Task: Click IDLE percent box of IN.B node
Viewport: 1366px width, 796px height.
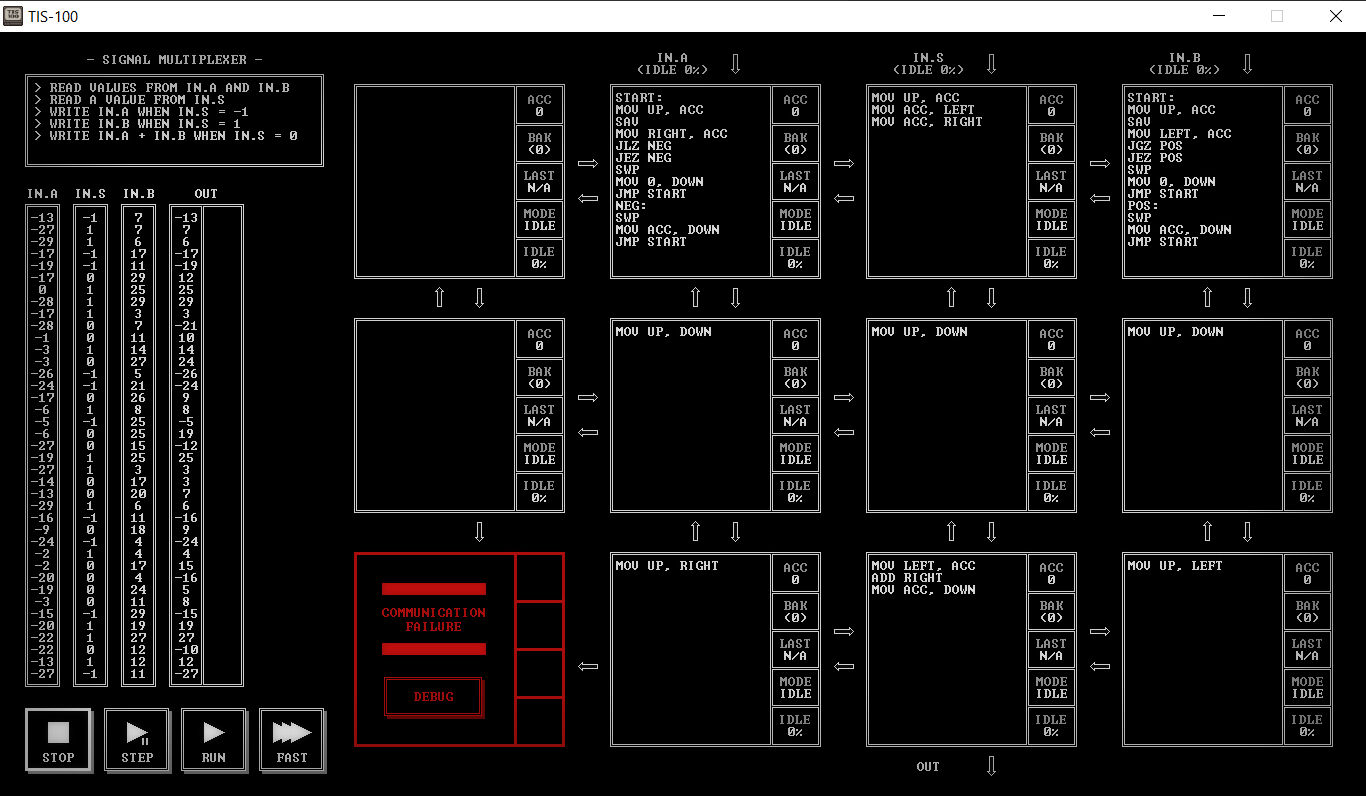Action: point(1307,258)
